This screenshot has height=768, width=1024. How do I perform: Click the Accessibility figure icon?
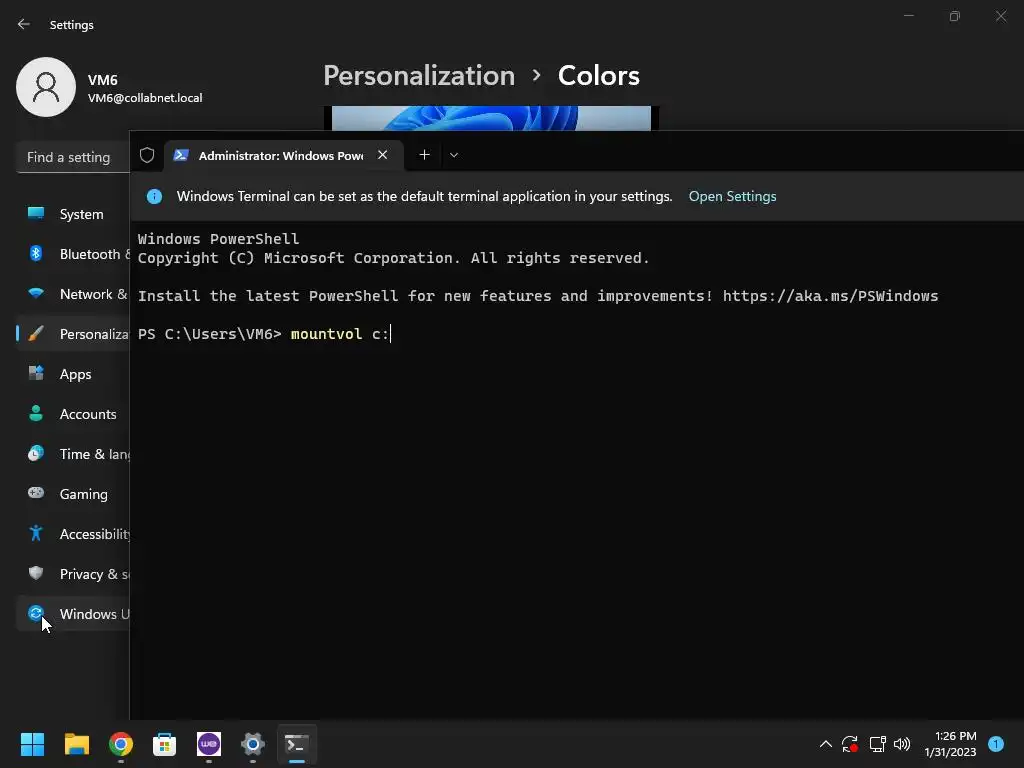pos(36,533)
